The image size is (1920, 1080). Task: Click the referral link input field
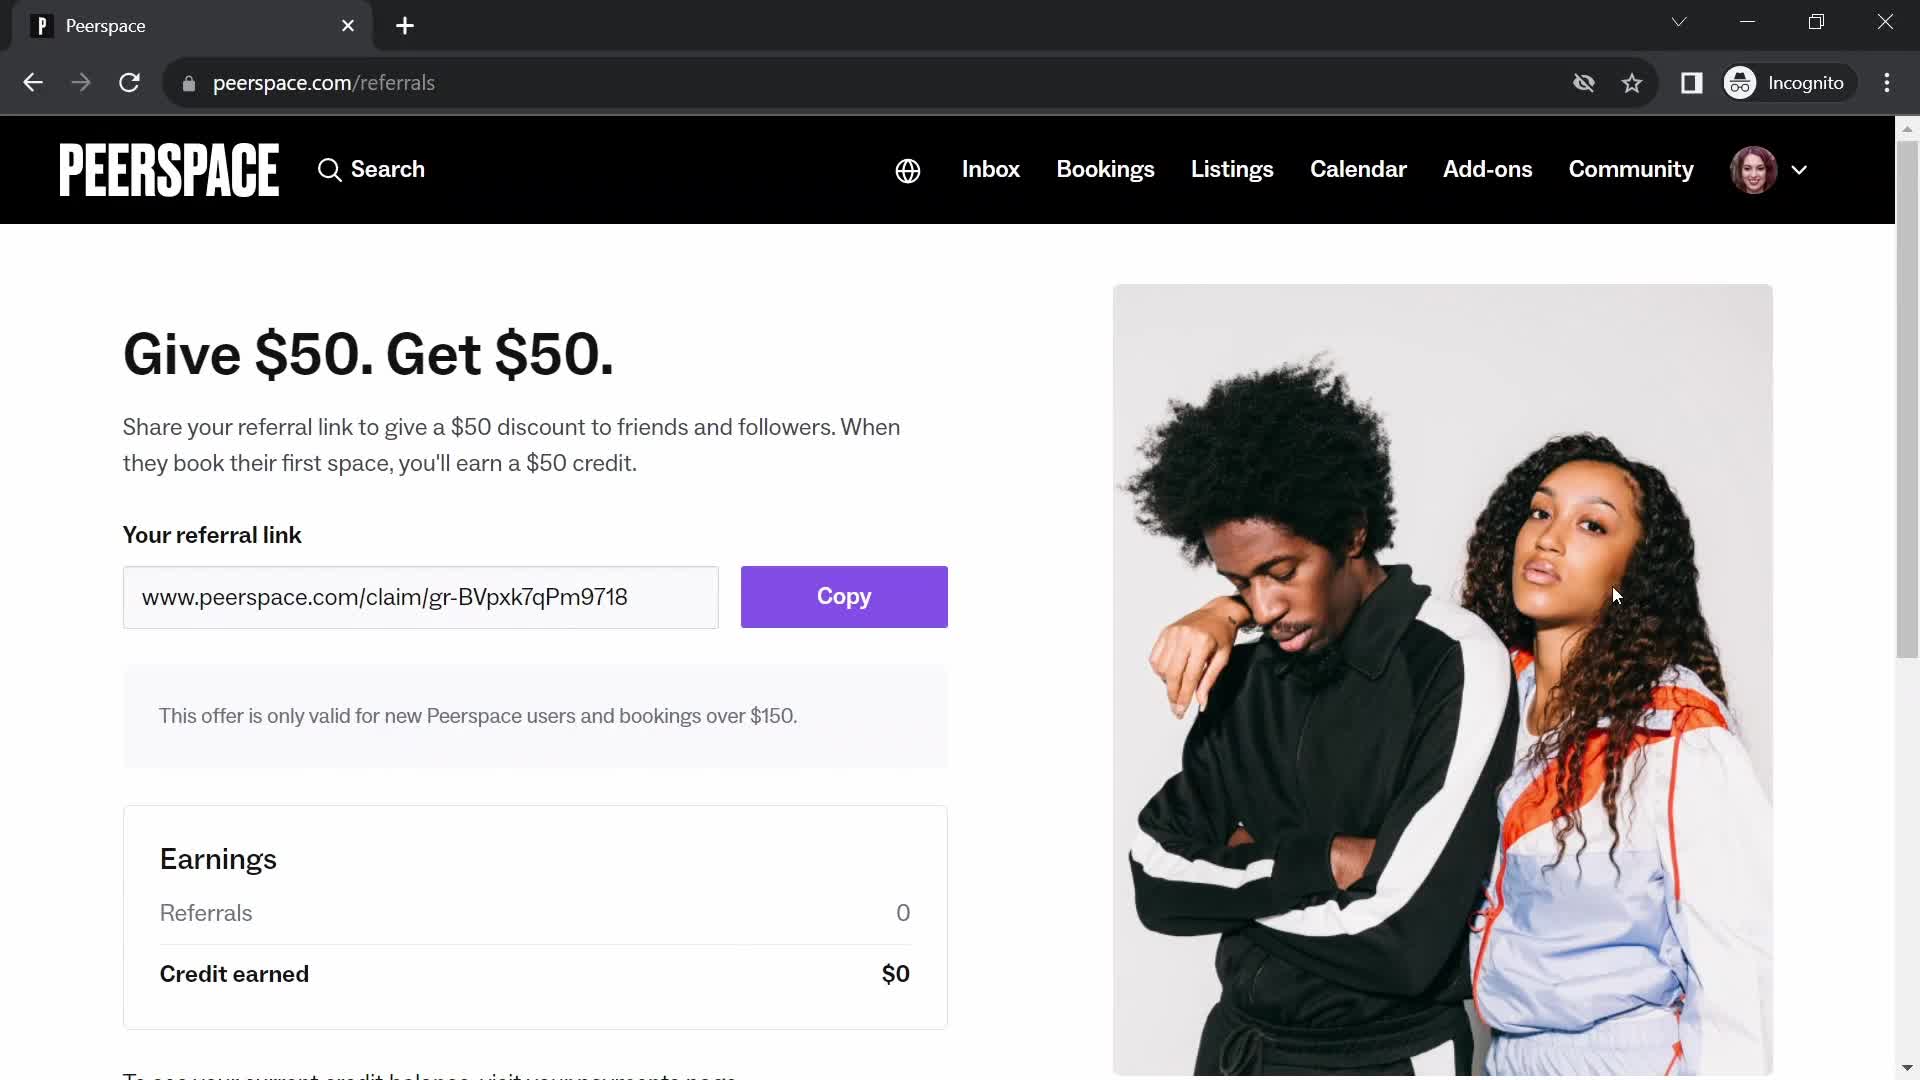(419, 596)
